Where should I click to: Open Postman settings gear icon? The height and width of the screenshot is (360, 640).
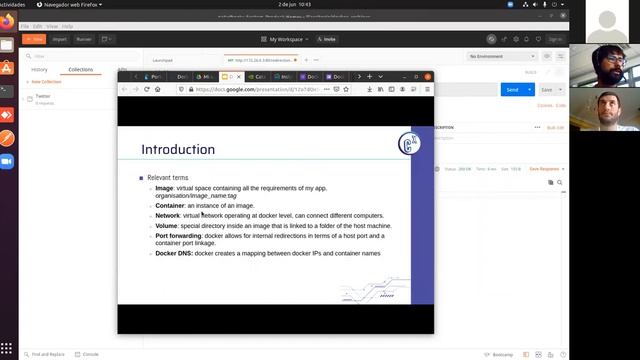click(516, 39)
